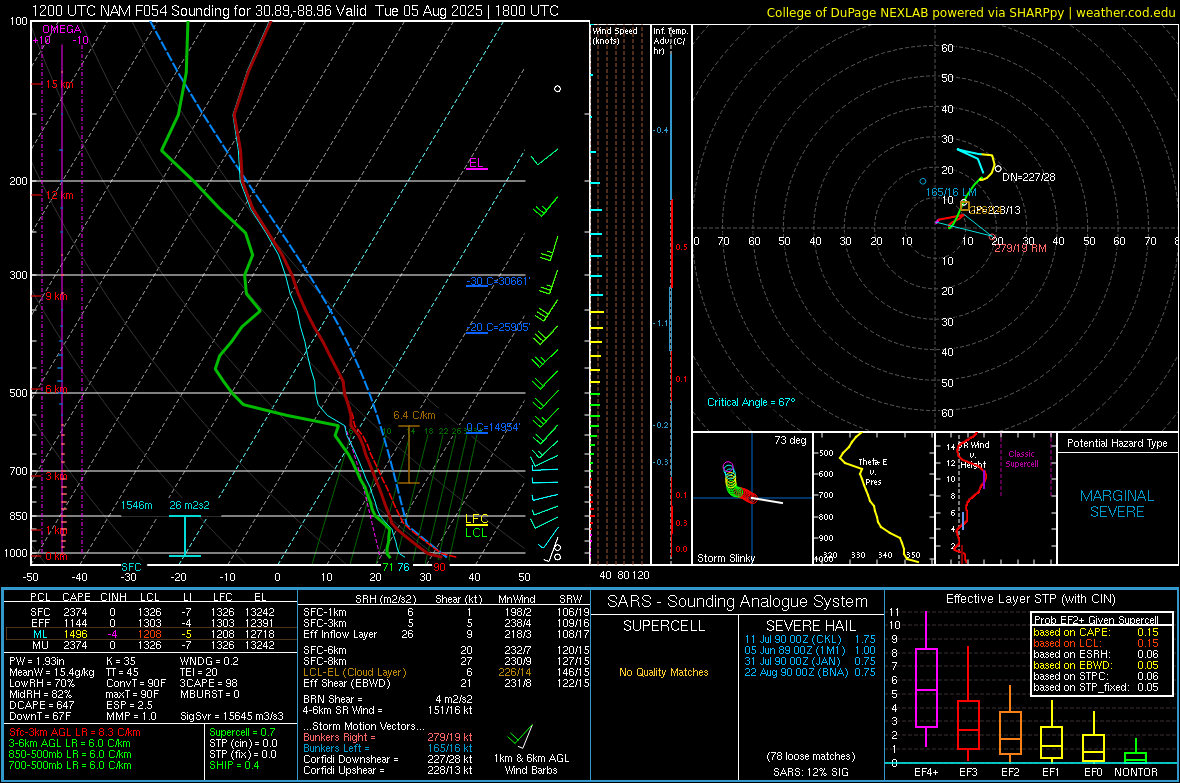Click the 'Storm Slinky' caption

point(725,558)
